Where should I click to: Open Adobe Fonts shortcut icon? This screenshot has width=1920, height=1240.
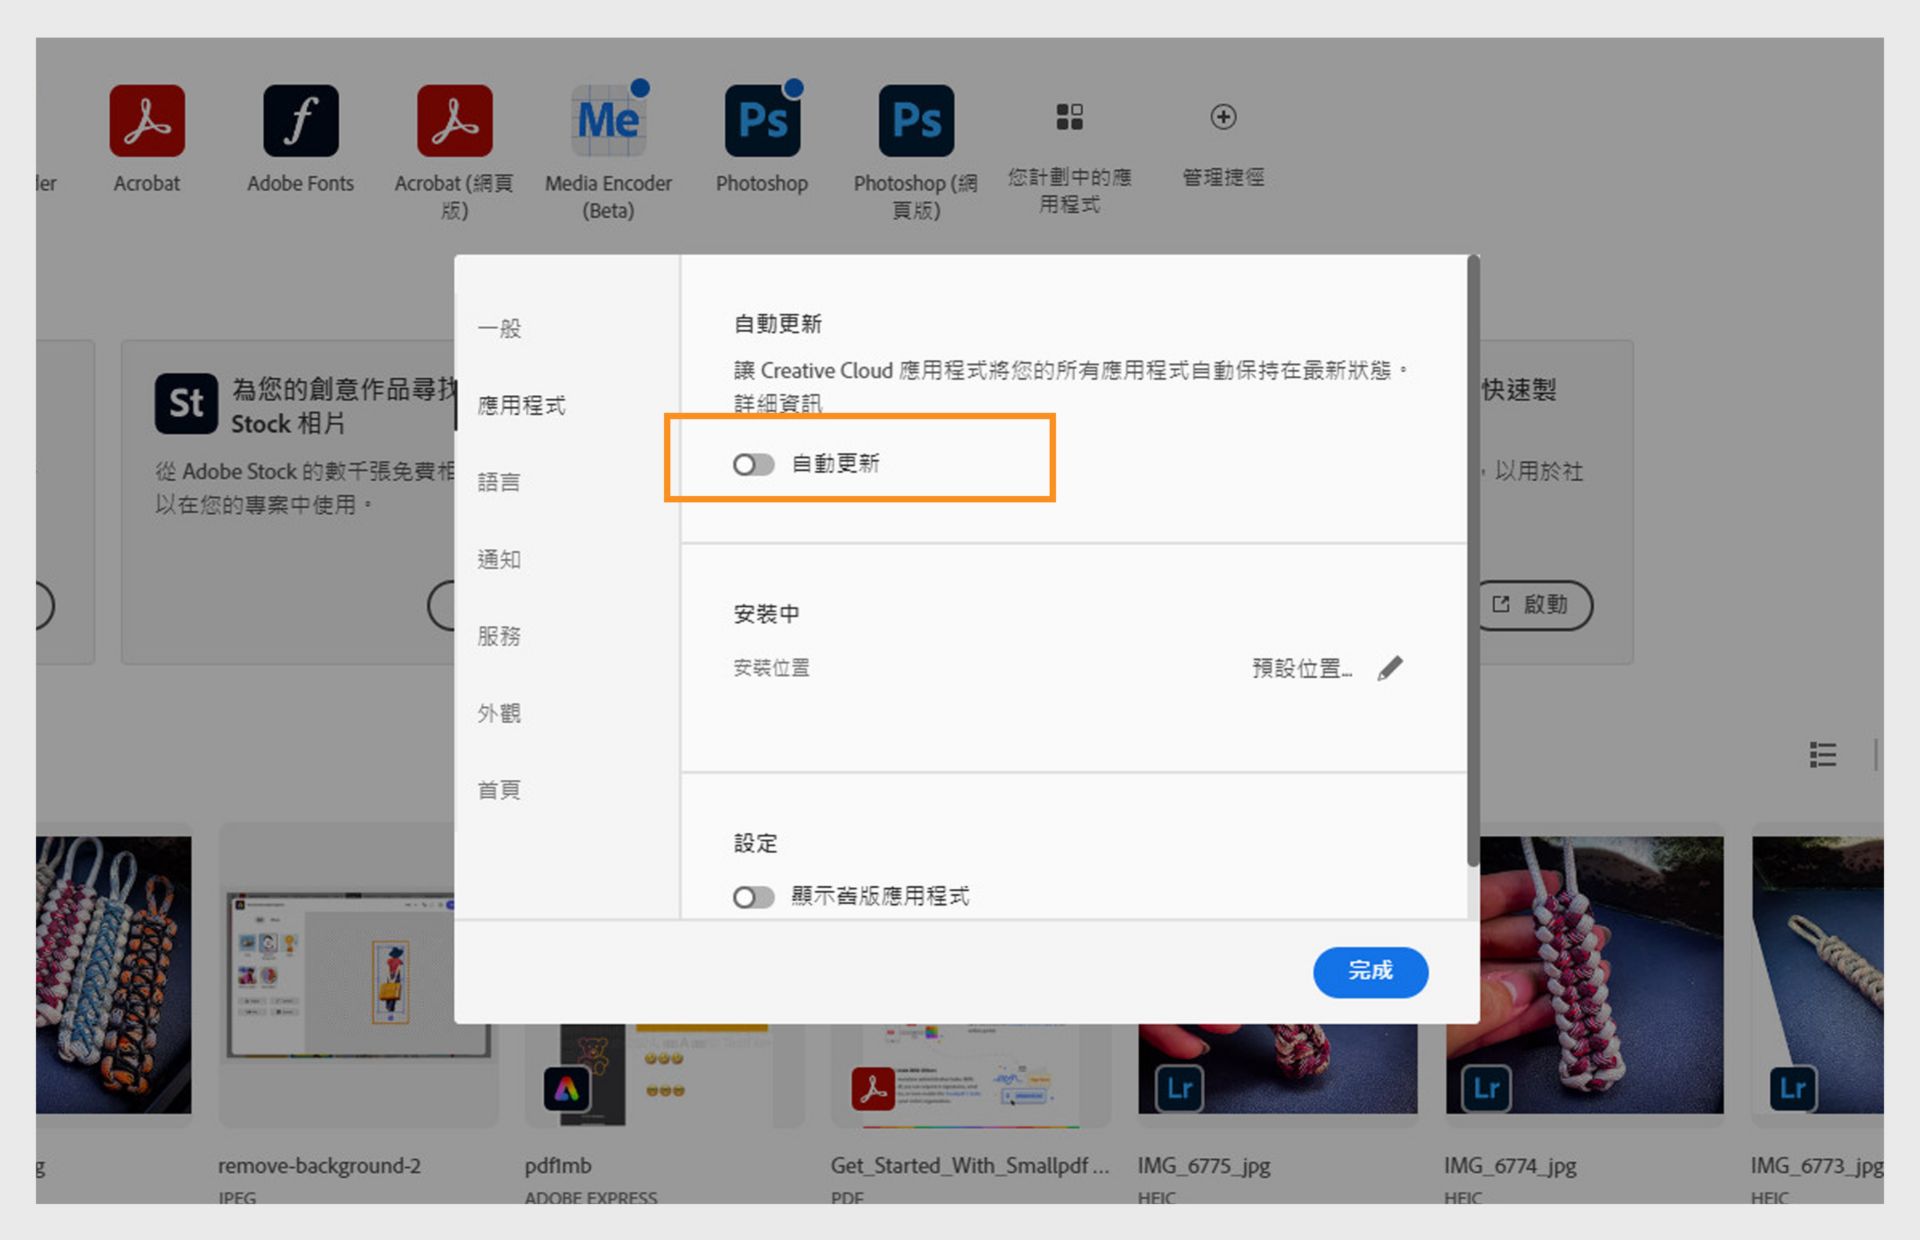tap(300, 121)
